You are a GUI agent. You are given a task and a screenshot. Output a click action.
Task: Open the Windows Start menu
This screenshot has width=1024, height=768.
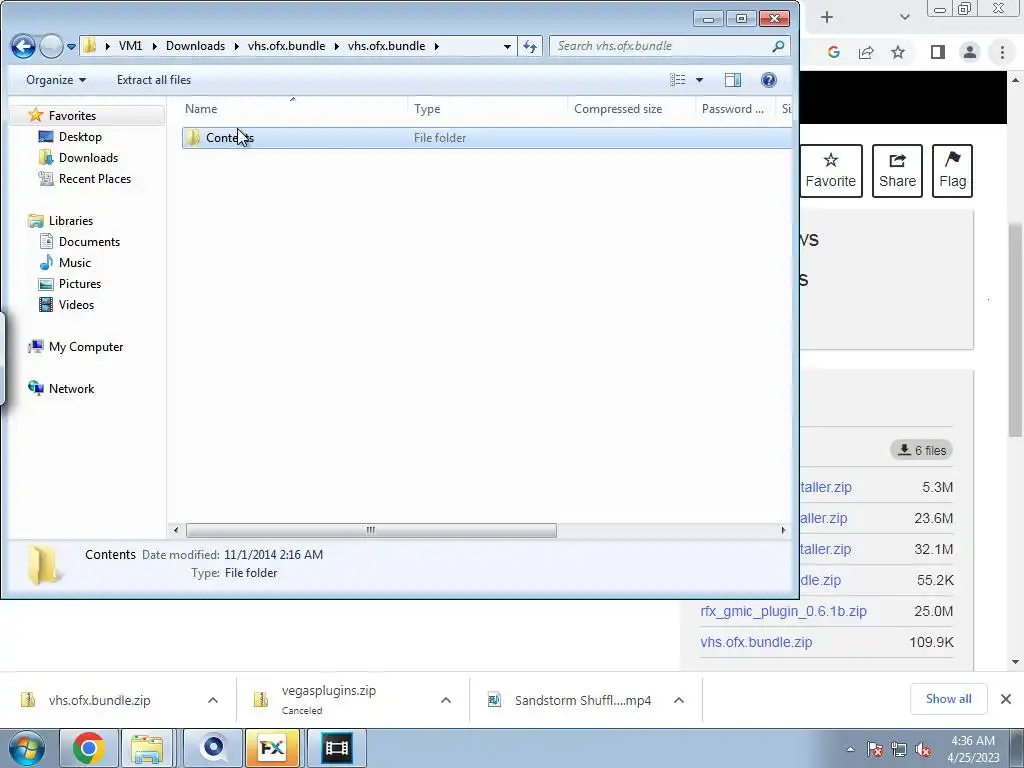[x=27, y=748]
